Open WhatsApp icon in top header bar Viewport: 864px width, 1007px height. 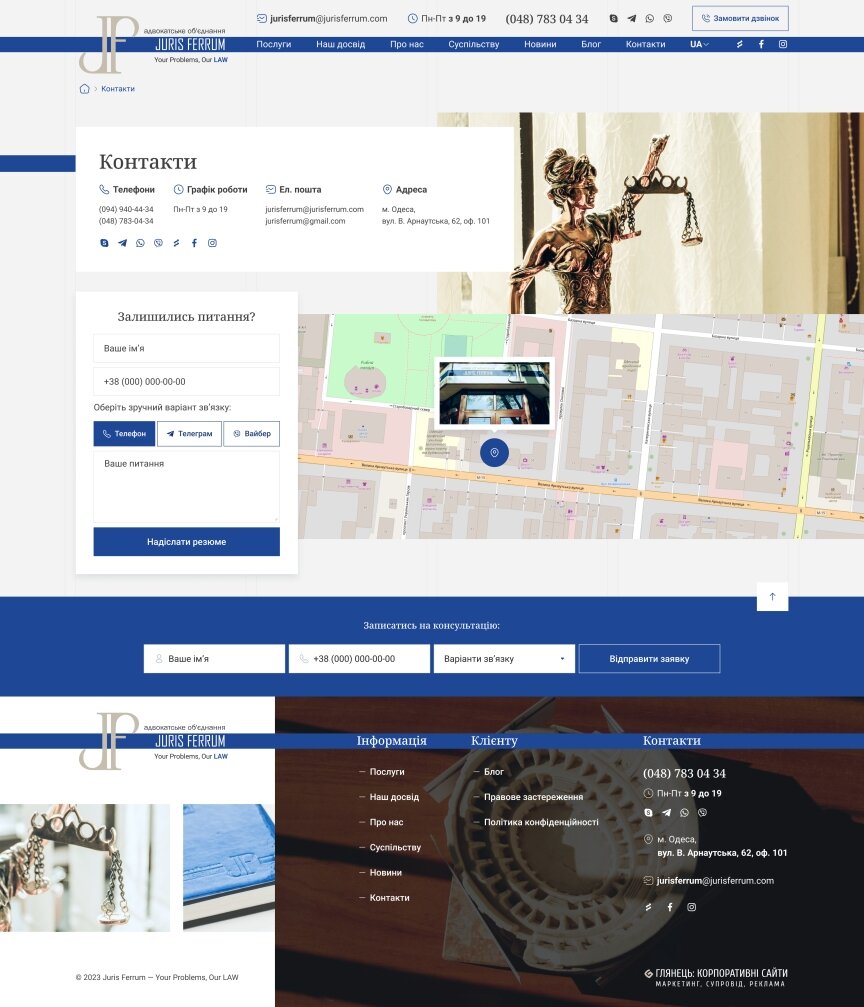tap(649, 19)
